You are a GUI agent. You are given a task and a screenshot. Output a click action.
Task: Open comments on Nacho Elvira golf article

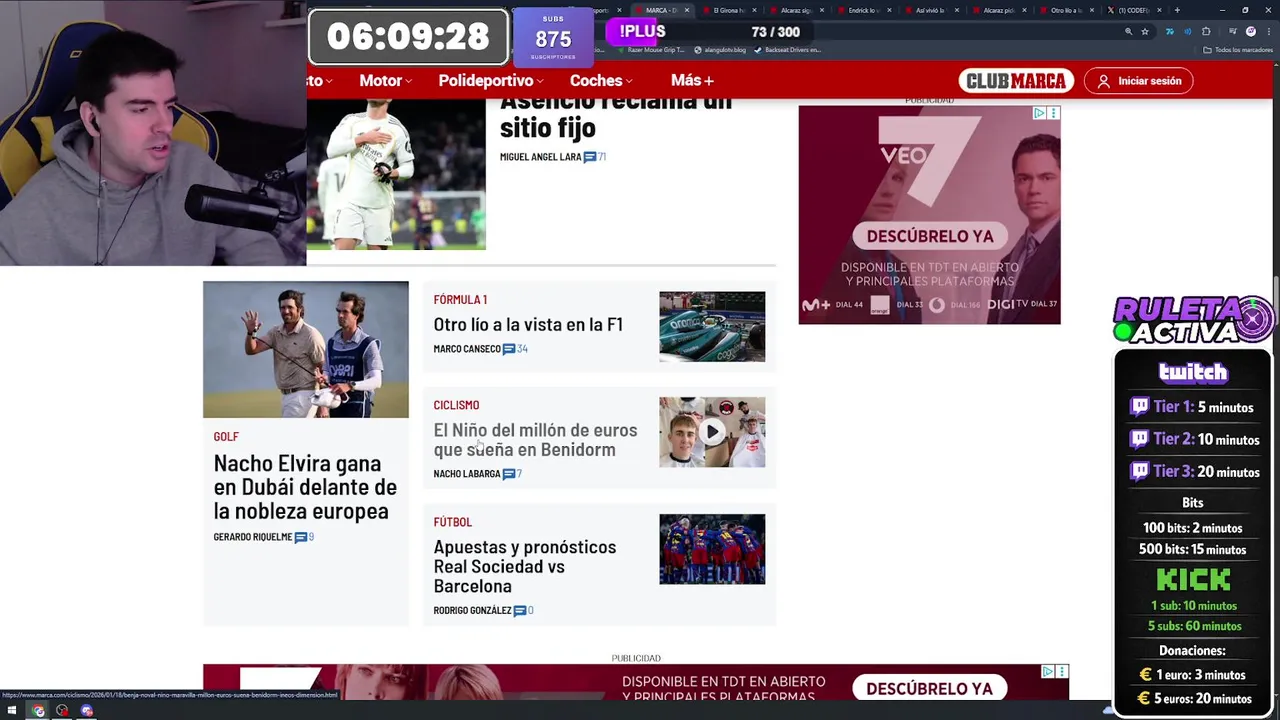(x=300, y=537)
